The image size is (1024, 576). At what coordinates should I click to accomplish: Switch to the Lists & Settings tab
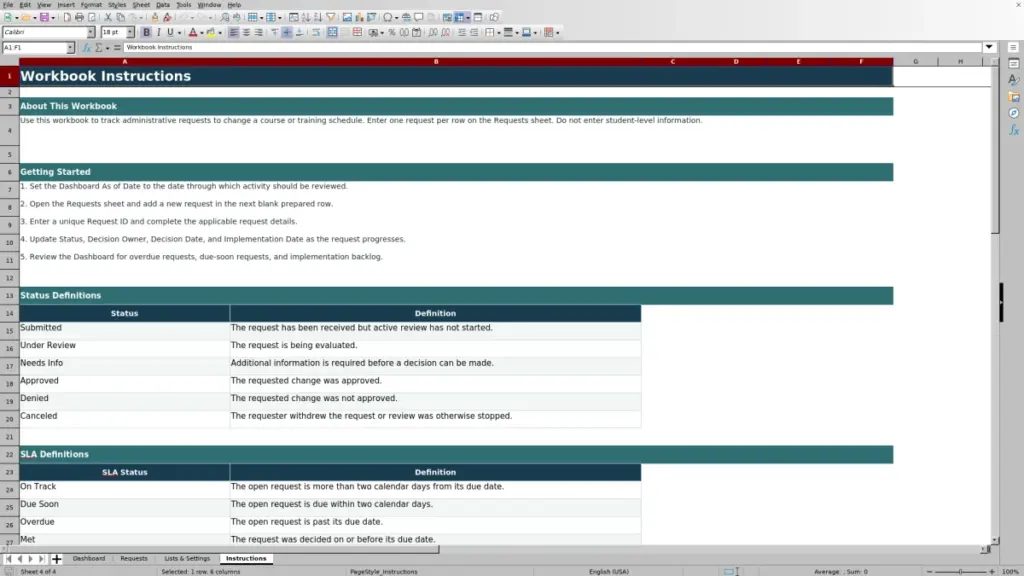(x=187, y=558)
